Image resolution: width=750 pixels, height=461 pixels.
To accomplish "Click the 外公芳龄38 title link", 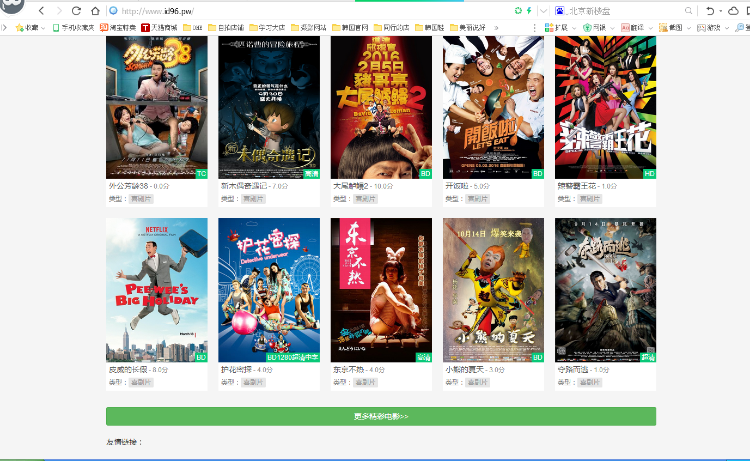I will click(x=129, y=186).
